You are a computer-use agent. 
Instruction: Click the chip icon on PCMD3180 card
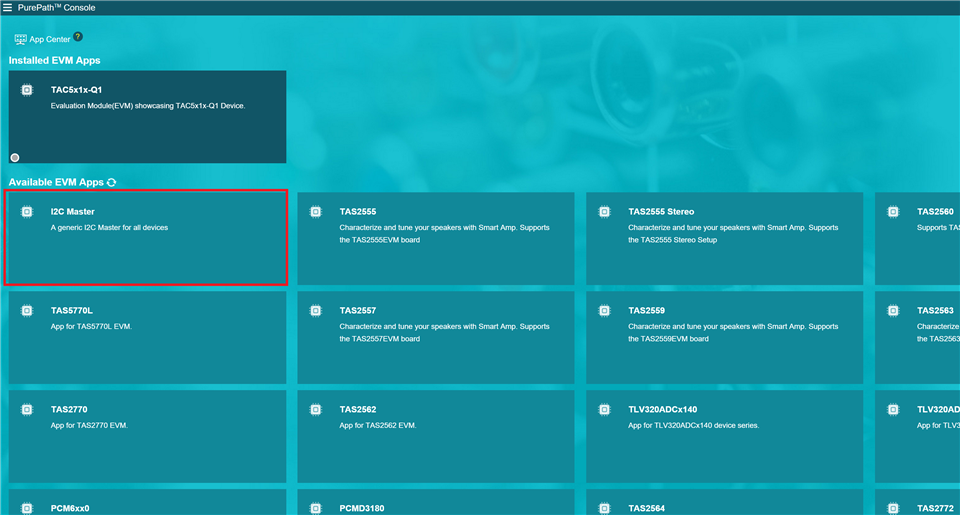316,508
